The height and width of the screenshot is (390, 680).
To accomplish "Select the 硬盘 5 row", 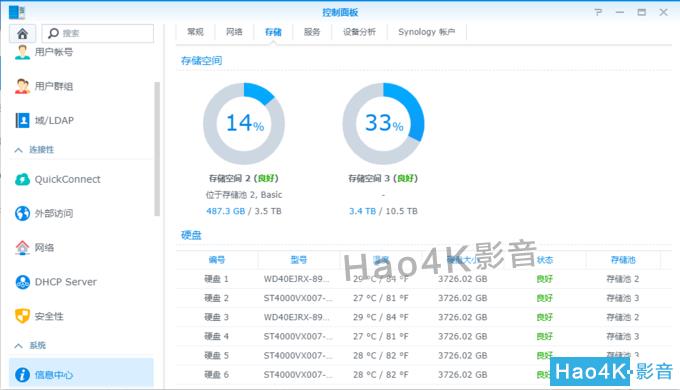I will pyautogui.click(x=424, y=355).
